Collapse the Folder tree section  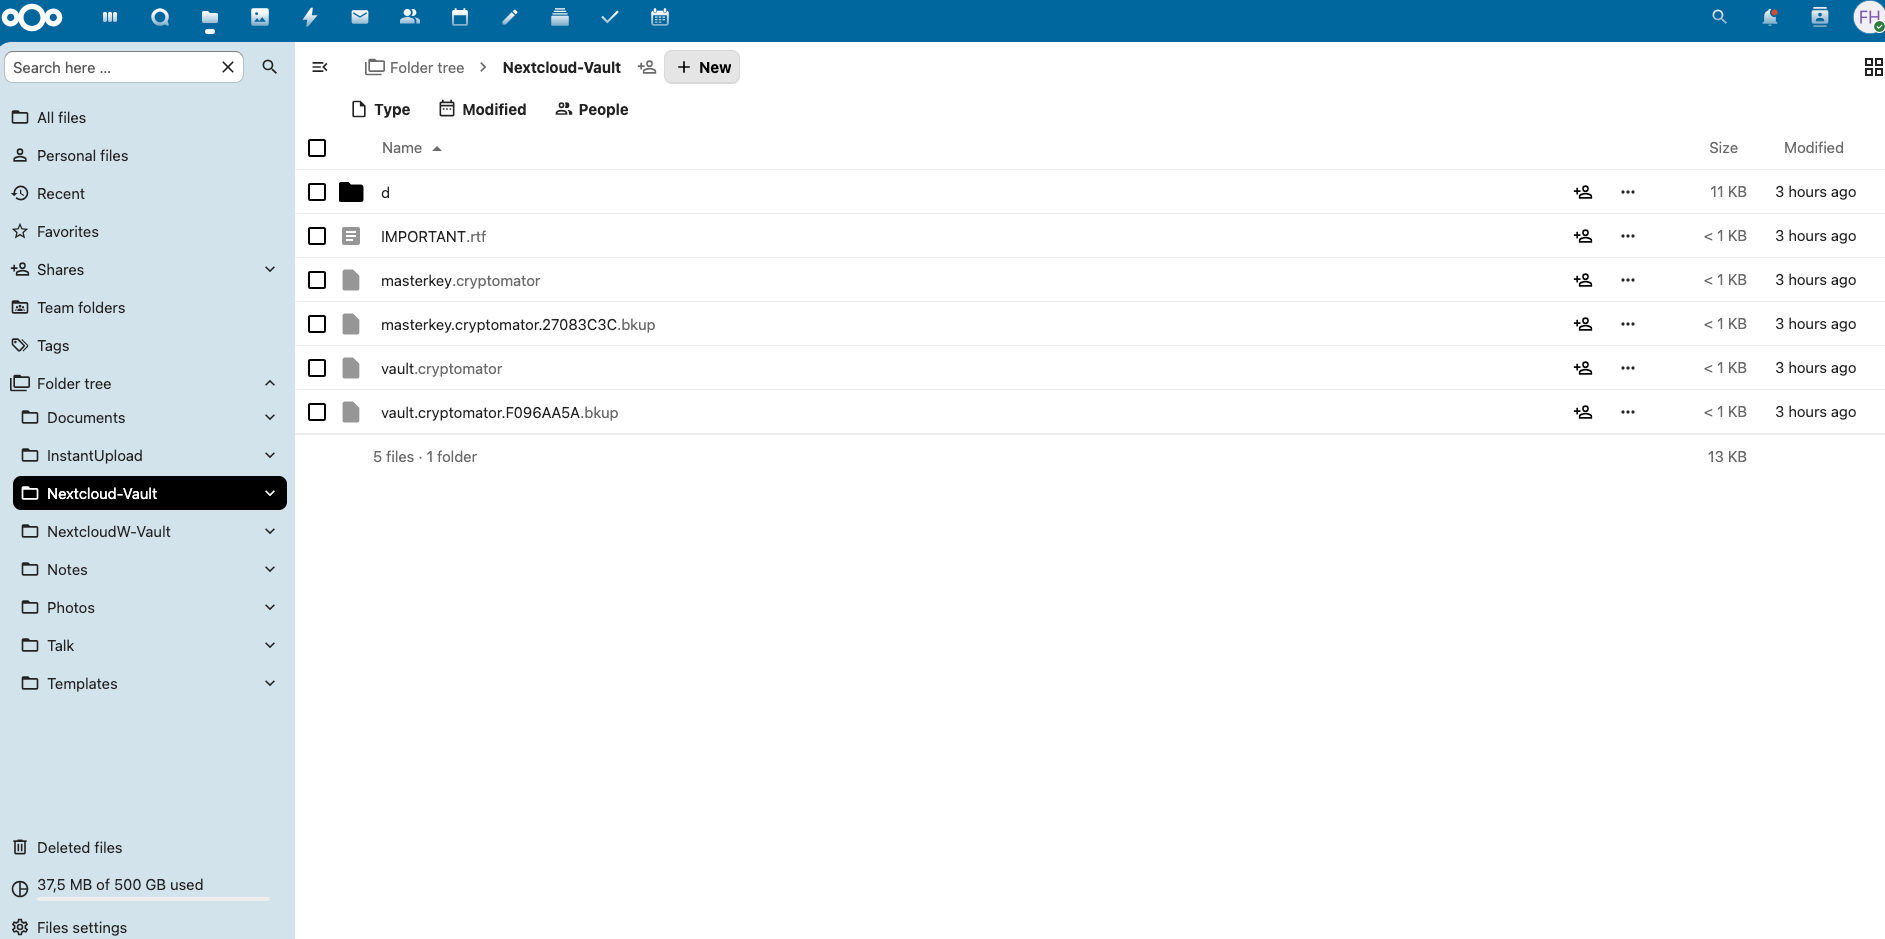pyautogui.click(x=269, y=383)
